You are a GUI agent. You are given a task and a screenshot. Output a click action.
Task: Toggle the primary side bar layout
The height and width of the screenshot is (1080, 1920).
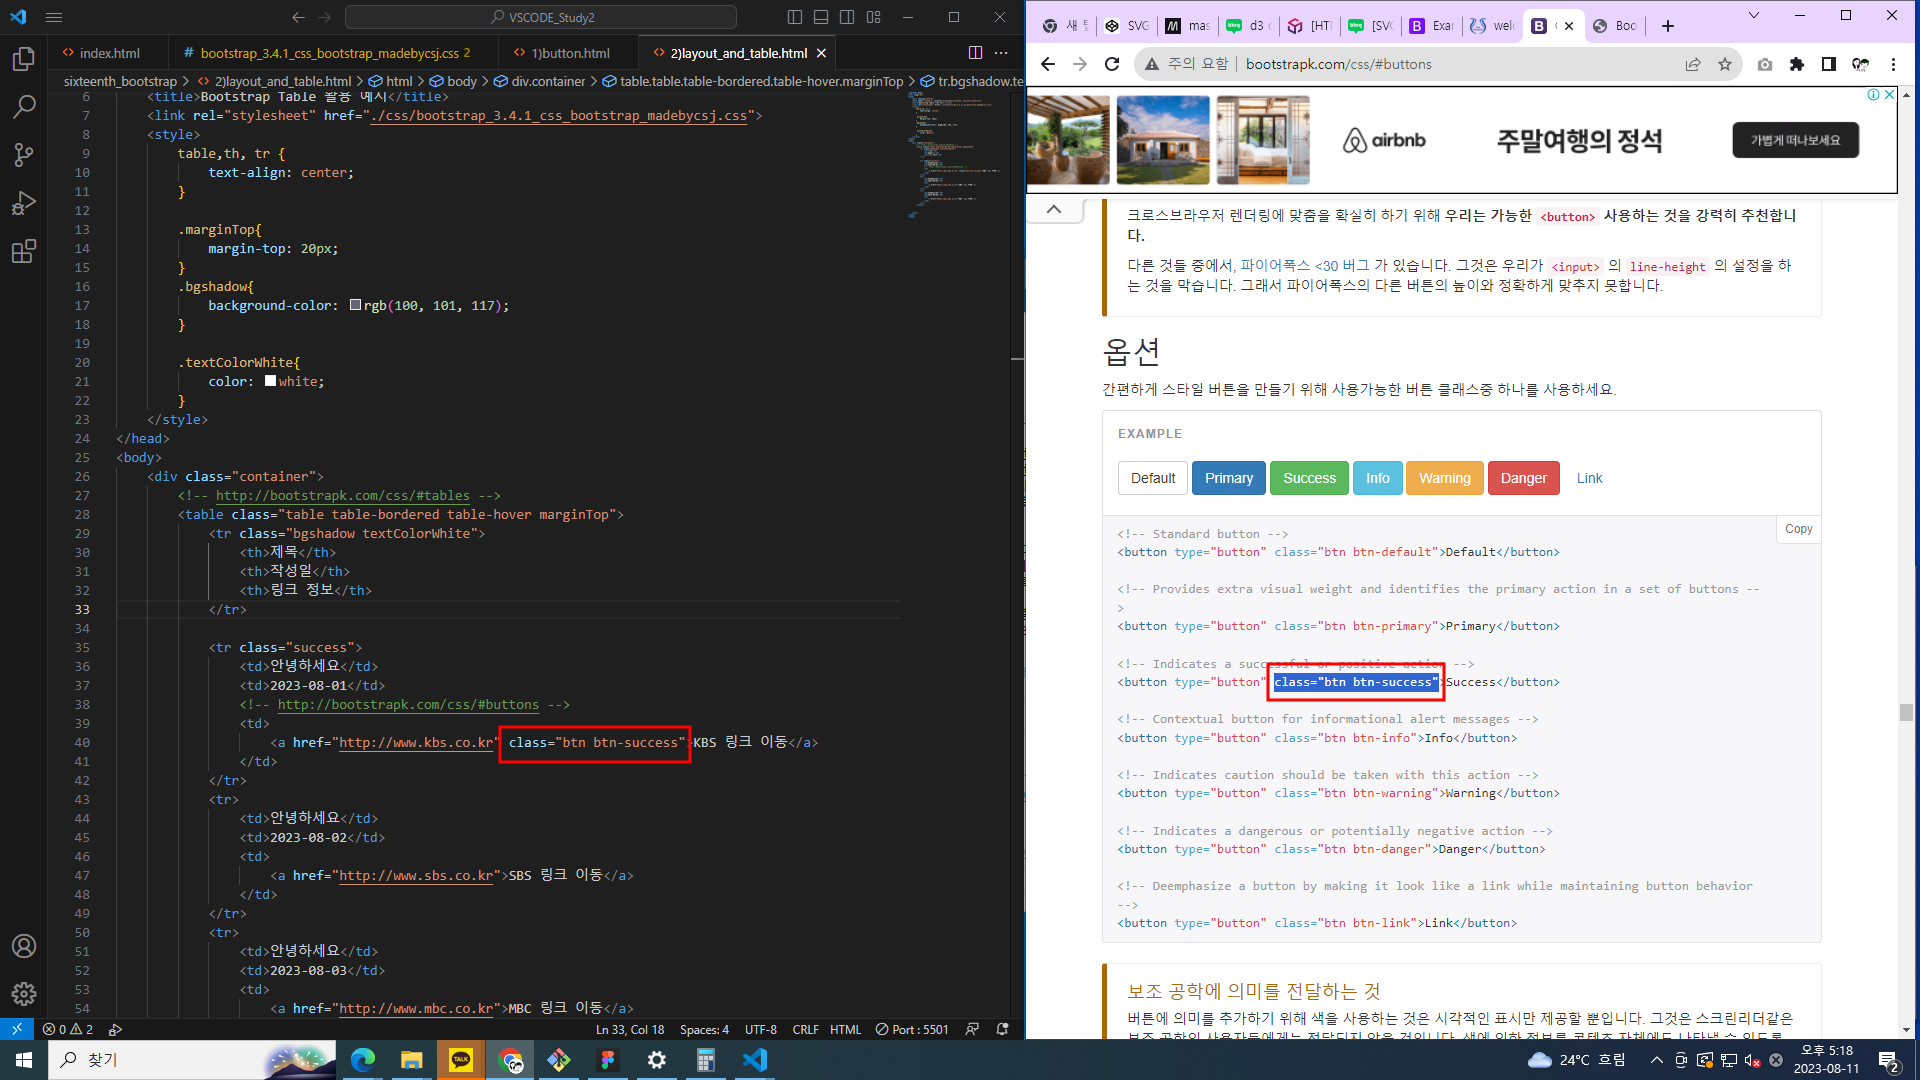point(795,17)
